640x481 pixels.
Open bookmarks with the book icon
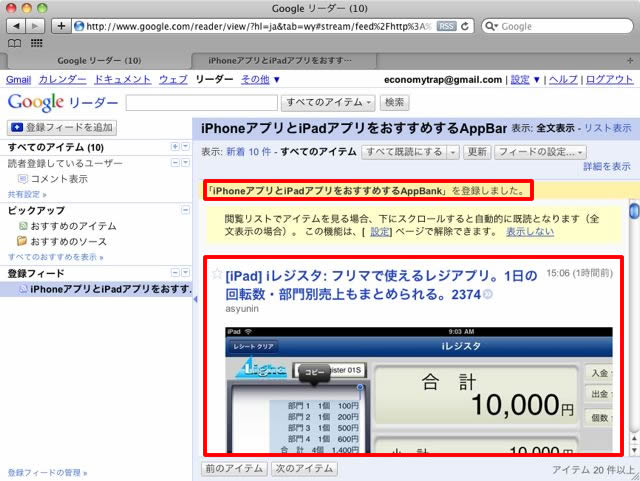tap(14, 43)
